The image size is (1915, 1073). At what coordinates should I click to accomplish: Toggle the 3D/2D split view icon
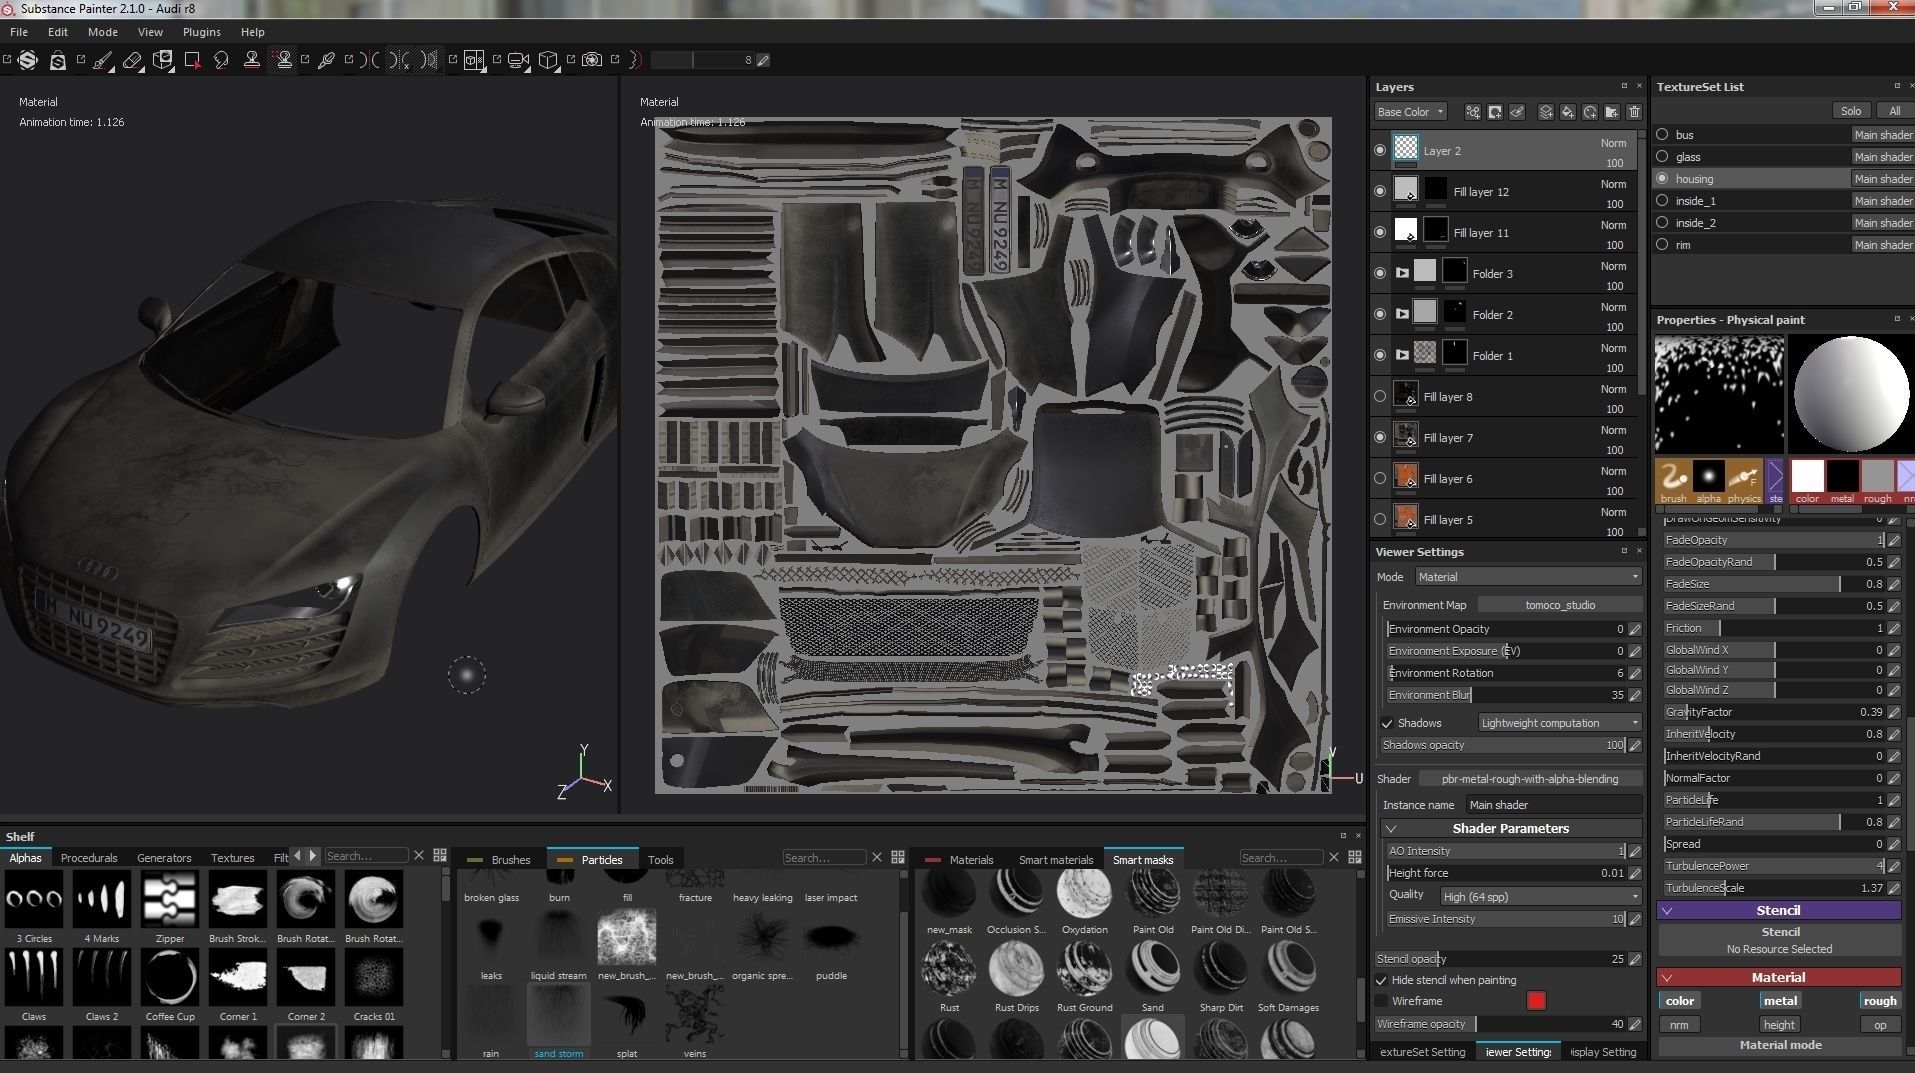click(474, 60)
